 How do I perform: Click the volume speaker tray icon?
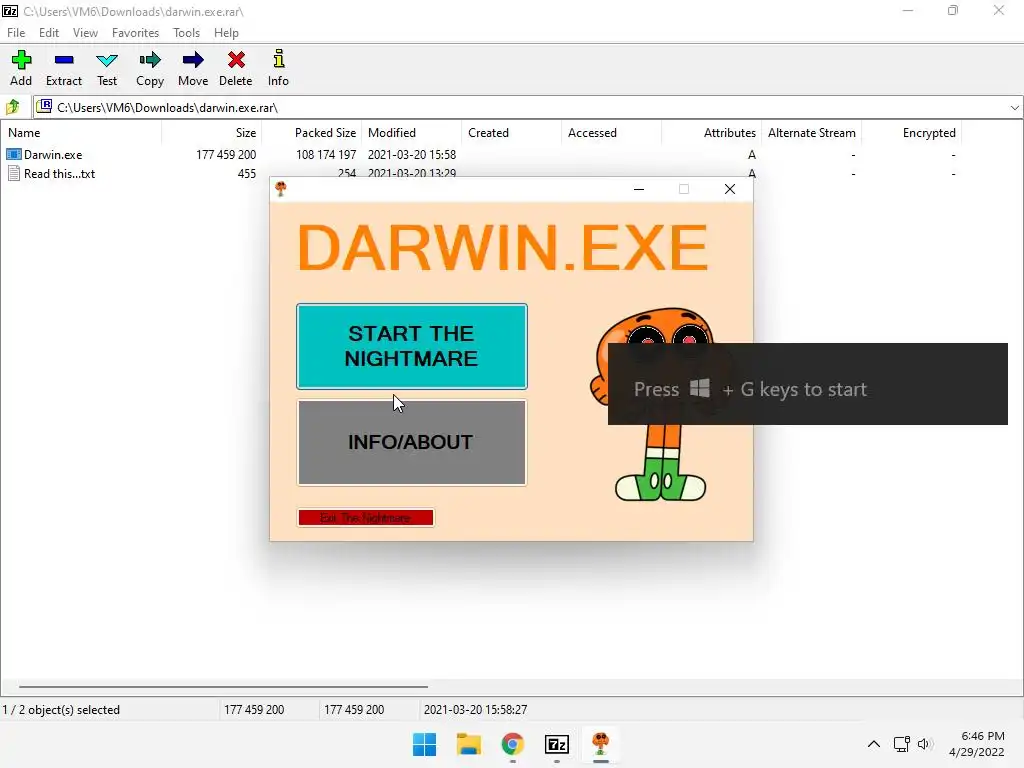(x=925, y=744)
